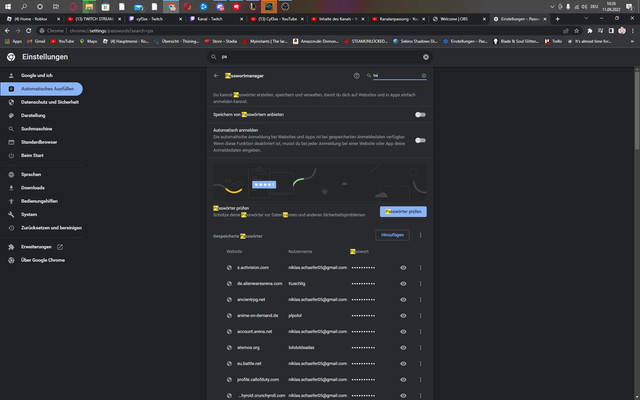Toggle Speichern von Passwörtern anbieten

click(x=420, y=115)
